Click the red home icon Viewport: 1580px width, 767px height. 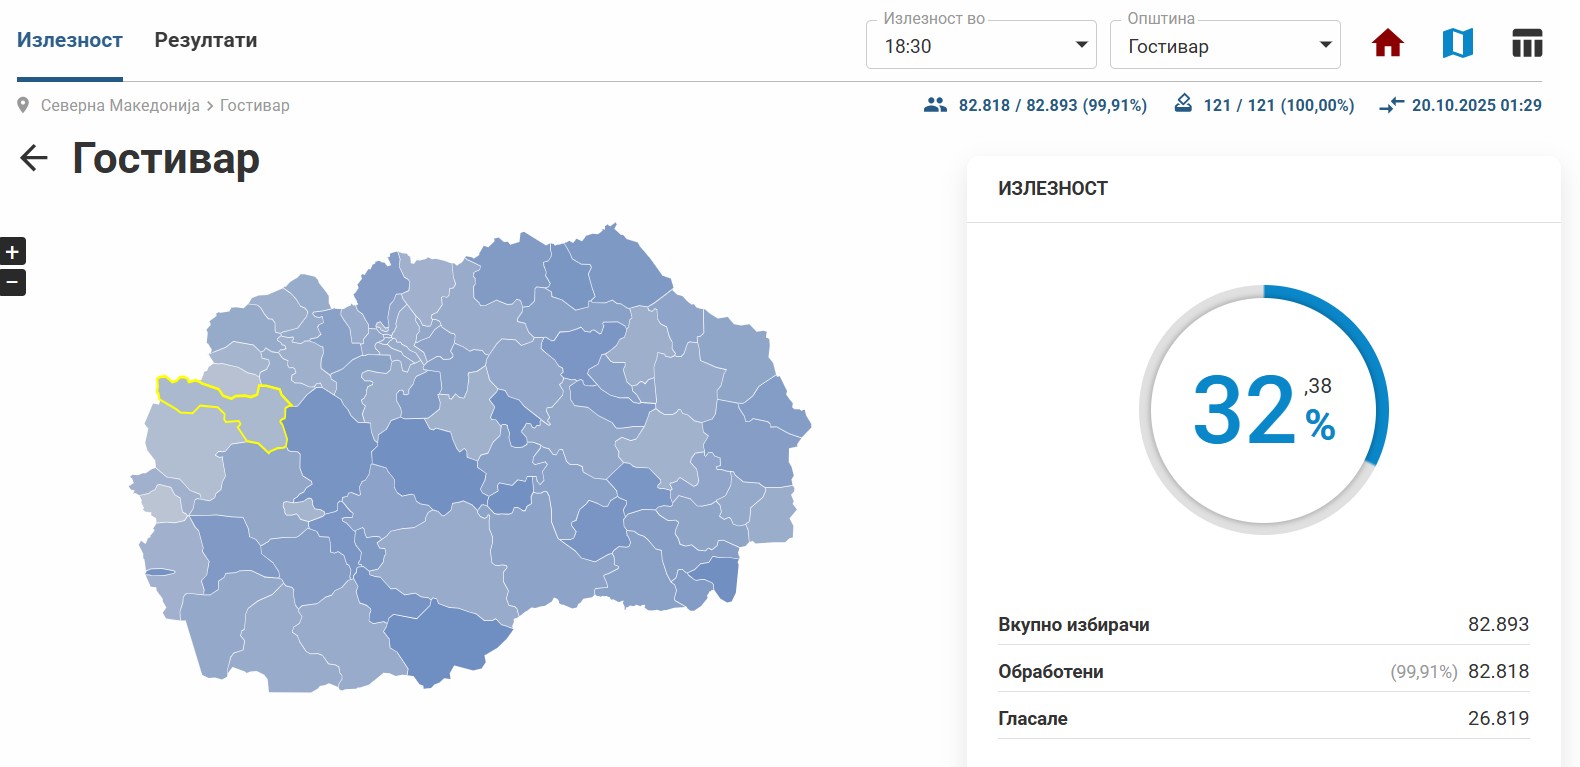click(1387, 44)
